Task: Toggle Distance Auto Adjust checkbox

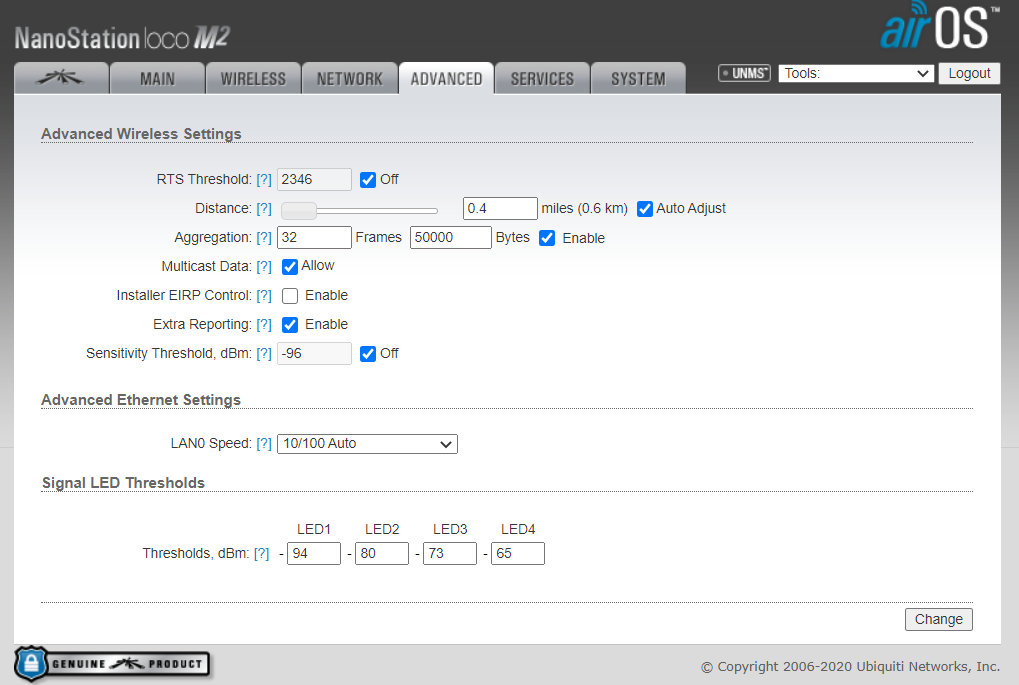Action: [645, 209]
